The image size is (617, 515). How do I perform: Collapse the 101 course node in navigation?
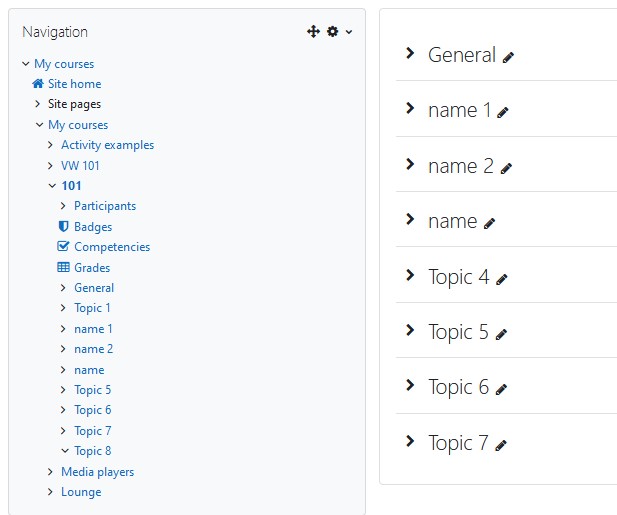52,186
